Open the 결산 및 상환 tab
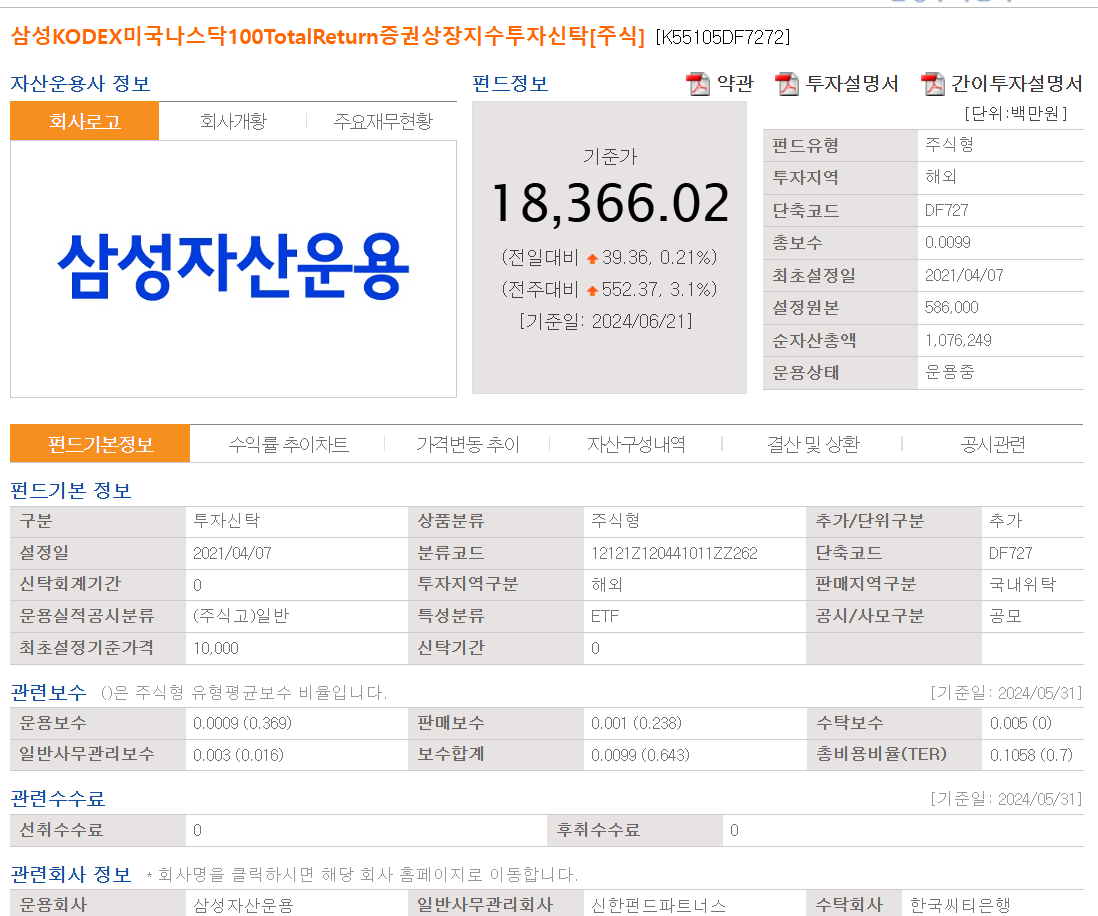 coord(813,444)
